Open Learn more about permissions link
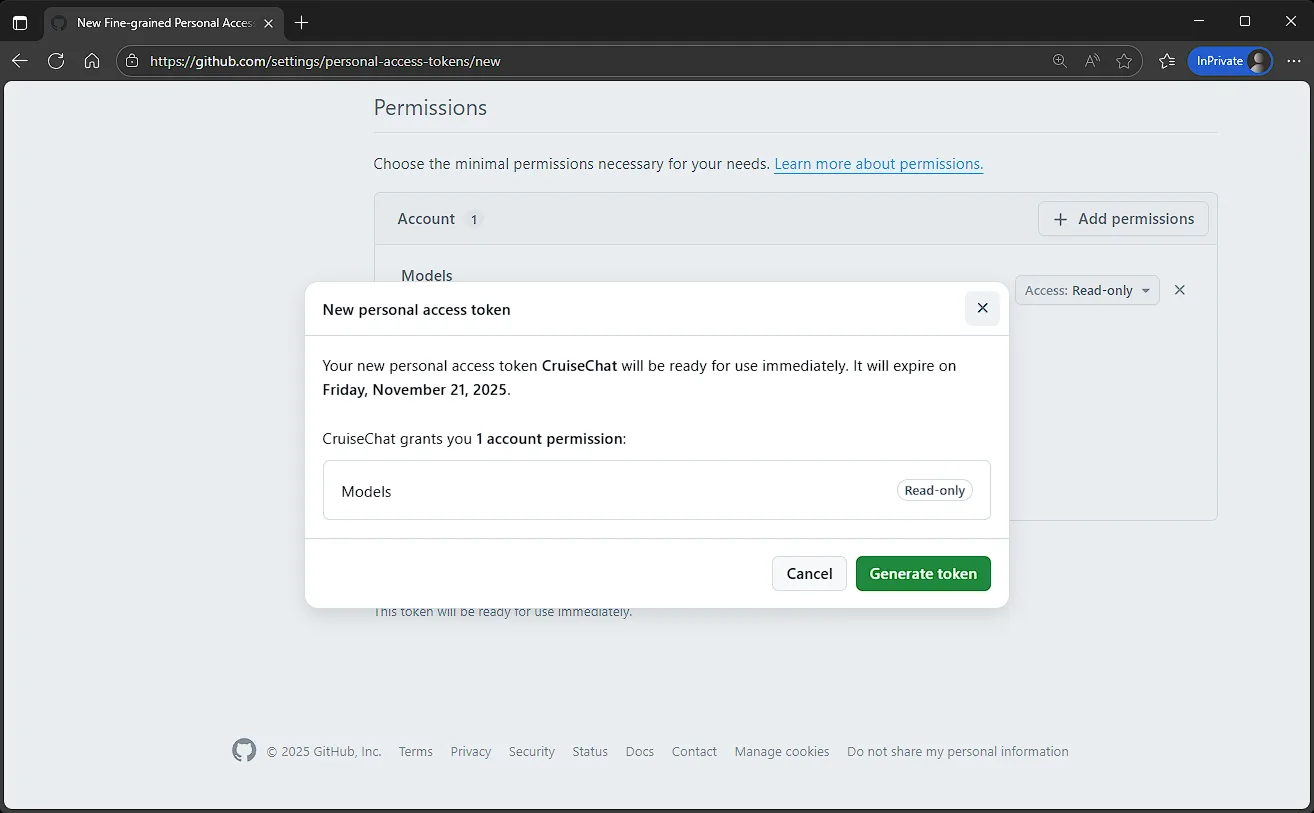This screenshot has width=1314, height=813. 878,164
